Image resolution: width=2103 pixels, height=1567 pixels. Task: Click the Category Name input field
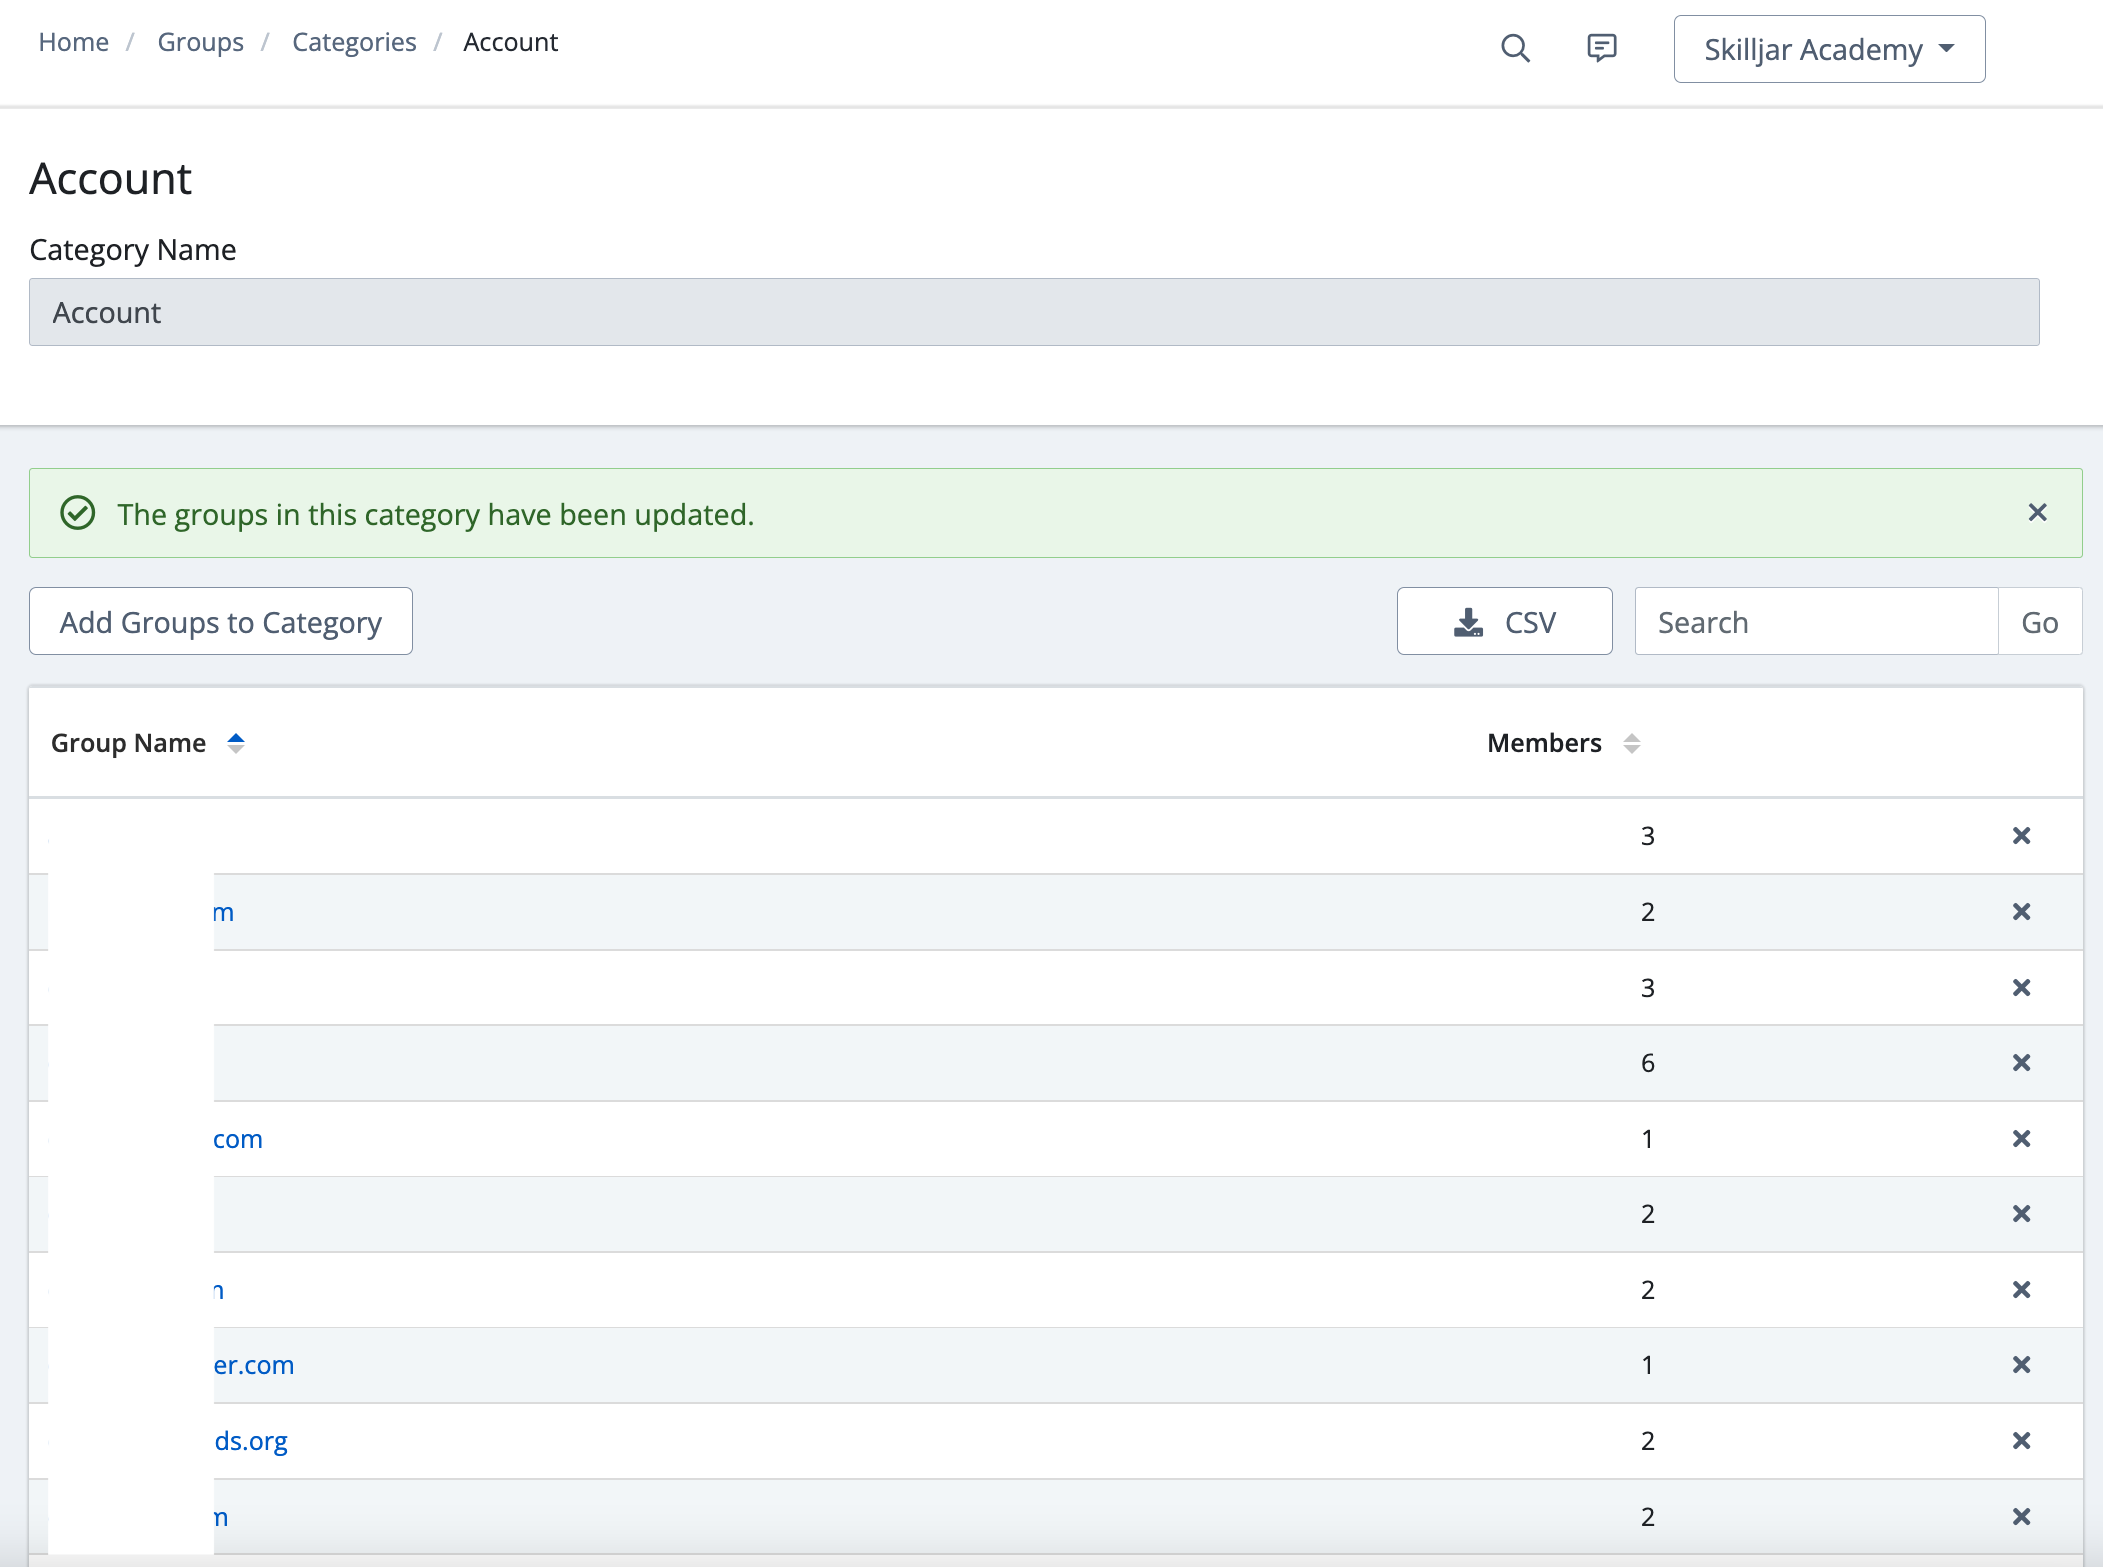tap(1033, 313)
